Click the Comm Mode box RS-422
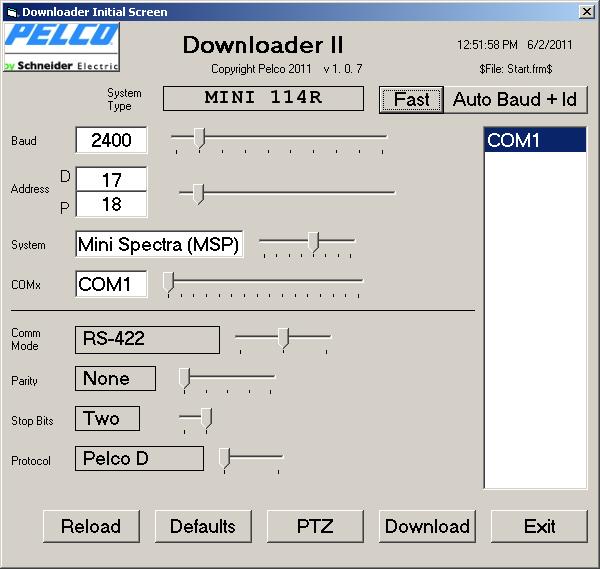600x569 pixels. pyautogui.click(x=147, y=340)
